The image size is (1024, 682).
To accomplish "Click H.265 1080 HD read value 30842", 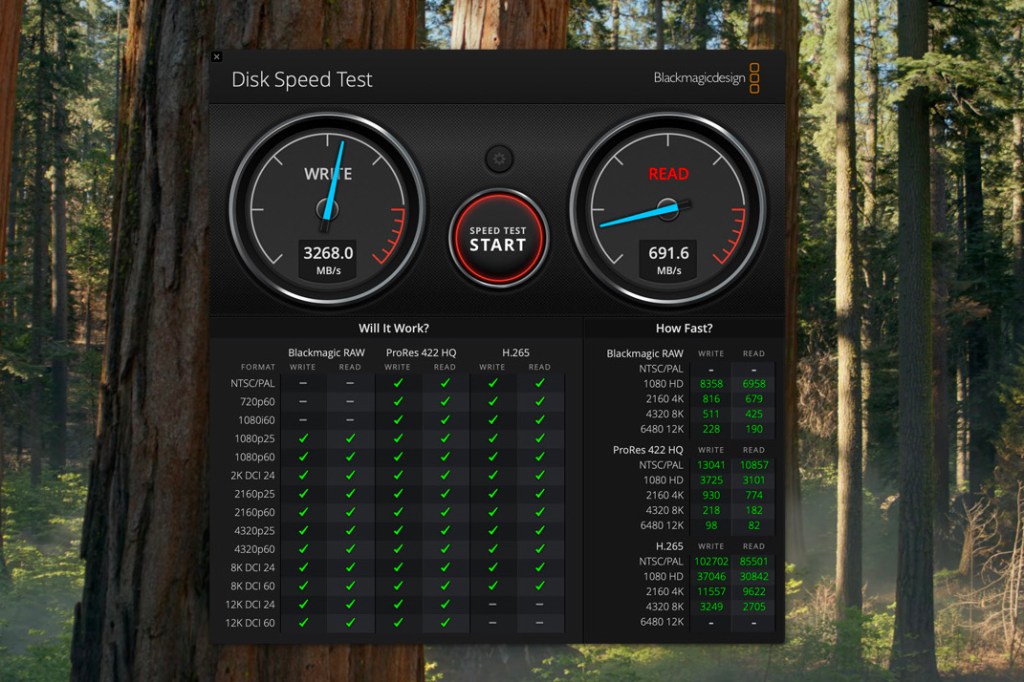I will (754, 577).
